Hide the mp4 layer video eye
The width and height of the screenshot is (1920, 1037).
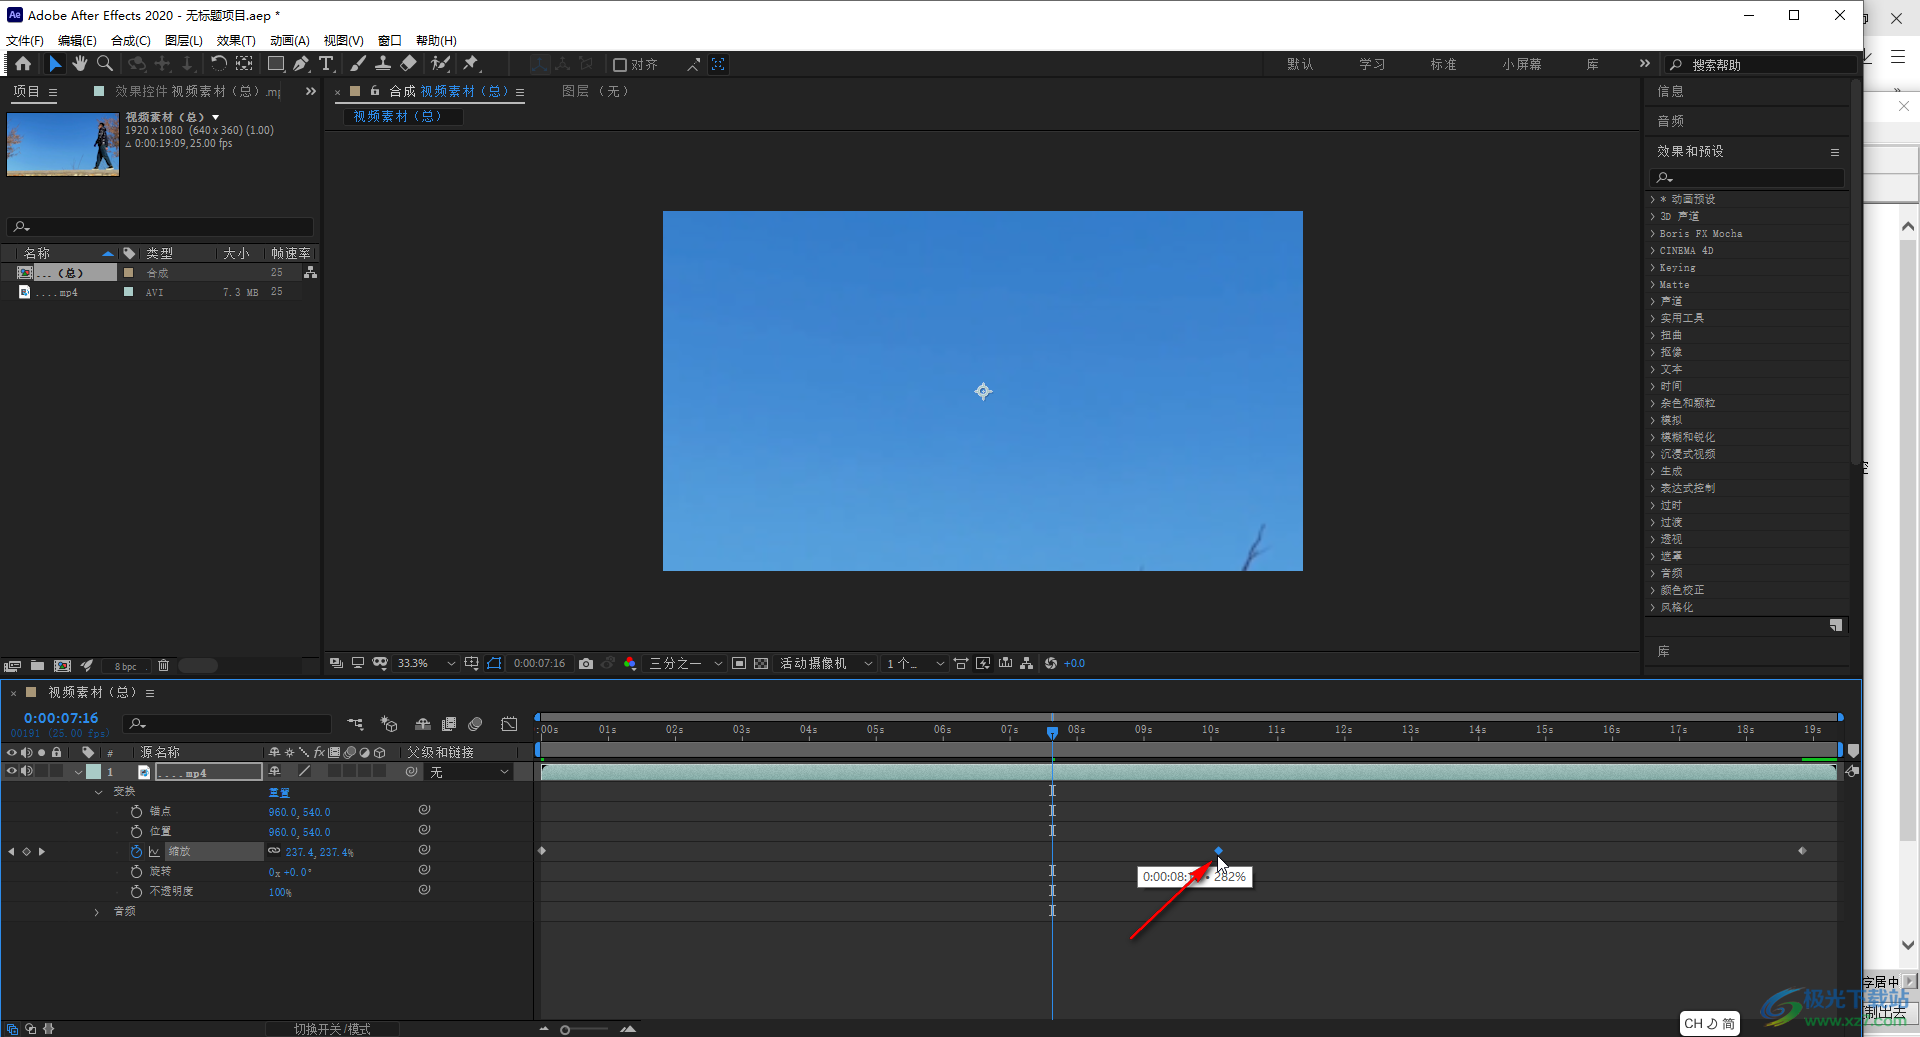(12, 772)
